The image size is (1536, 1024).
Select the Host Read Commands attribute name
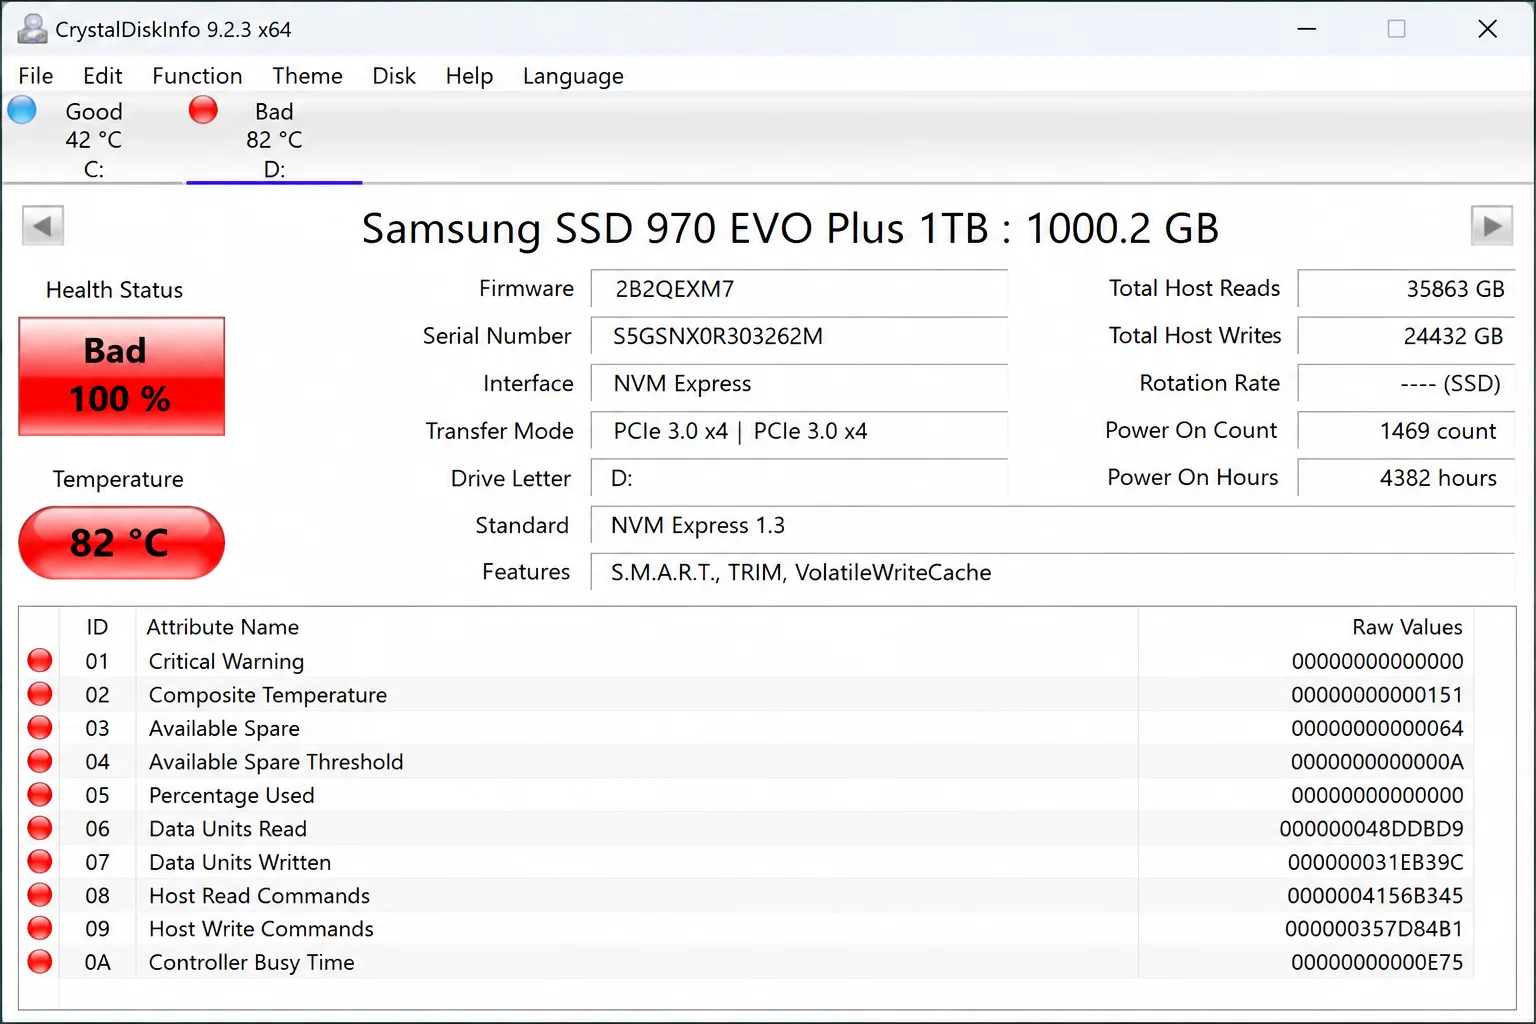click(260, 896)
